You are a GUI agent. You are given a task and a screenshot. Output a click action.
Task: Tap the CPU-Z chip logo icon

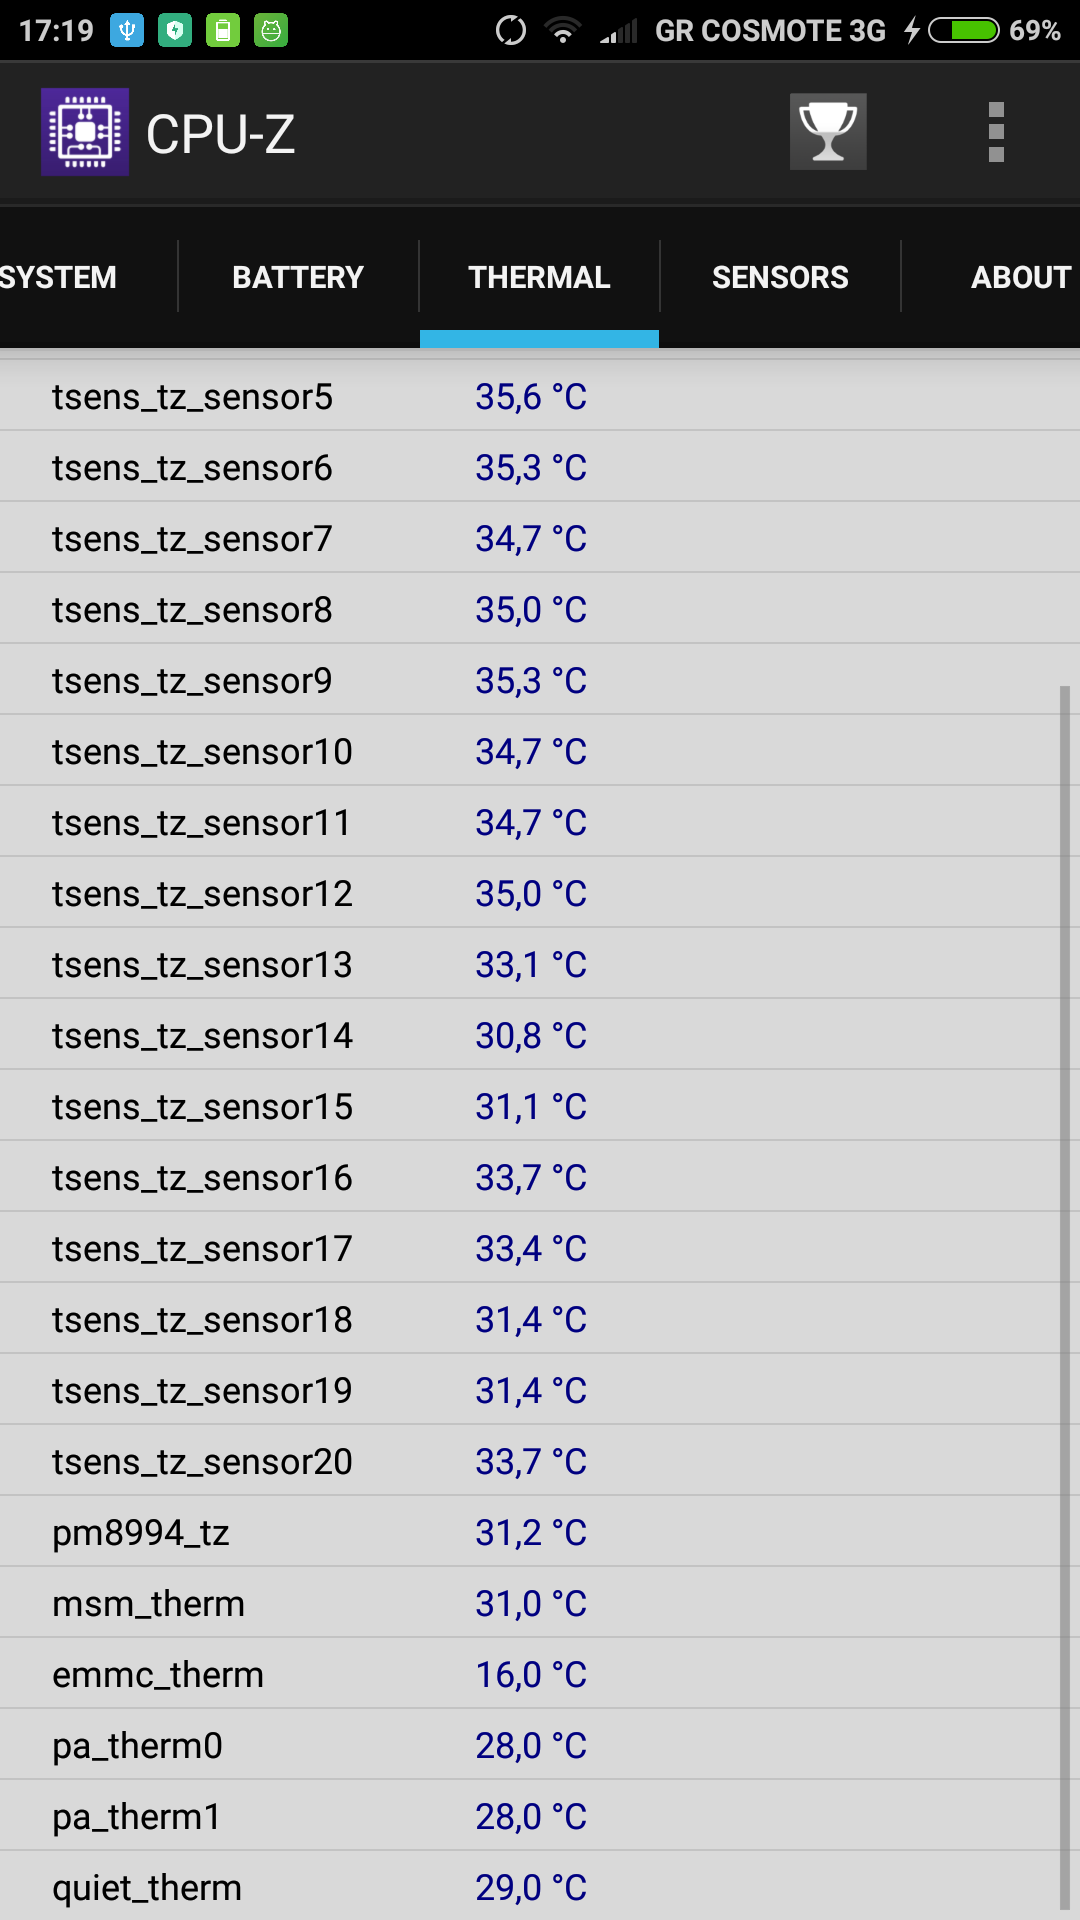pos(85,132)
